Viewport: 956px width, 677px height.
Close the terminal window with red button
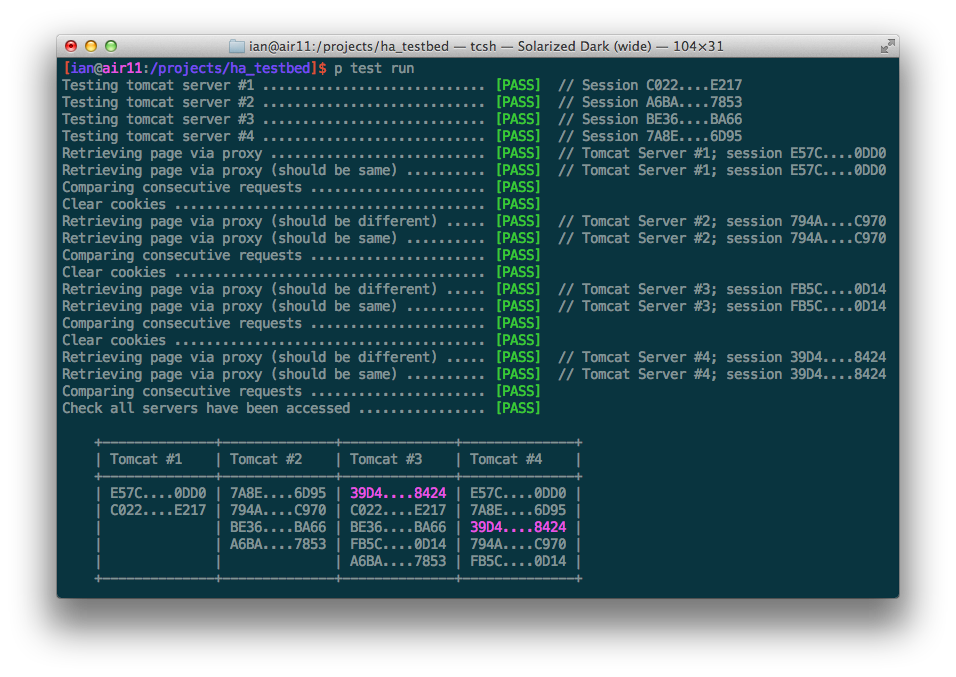71,46
